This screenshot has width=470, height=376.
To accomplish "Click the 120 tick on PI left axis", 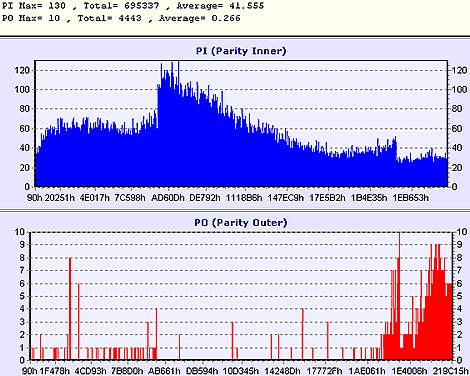I will click(x=22, y=70).
